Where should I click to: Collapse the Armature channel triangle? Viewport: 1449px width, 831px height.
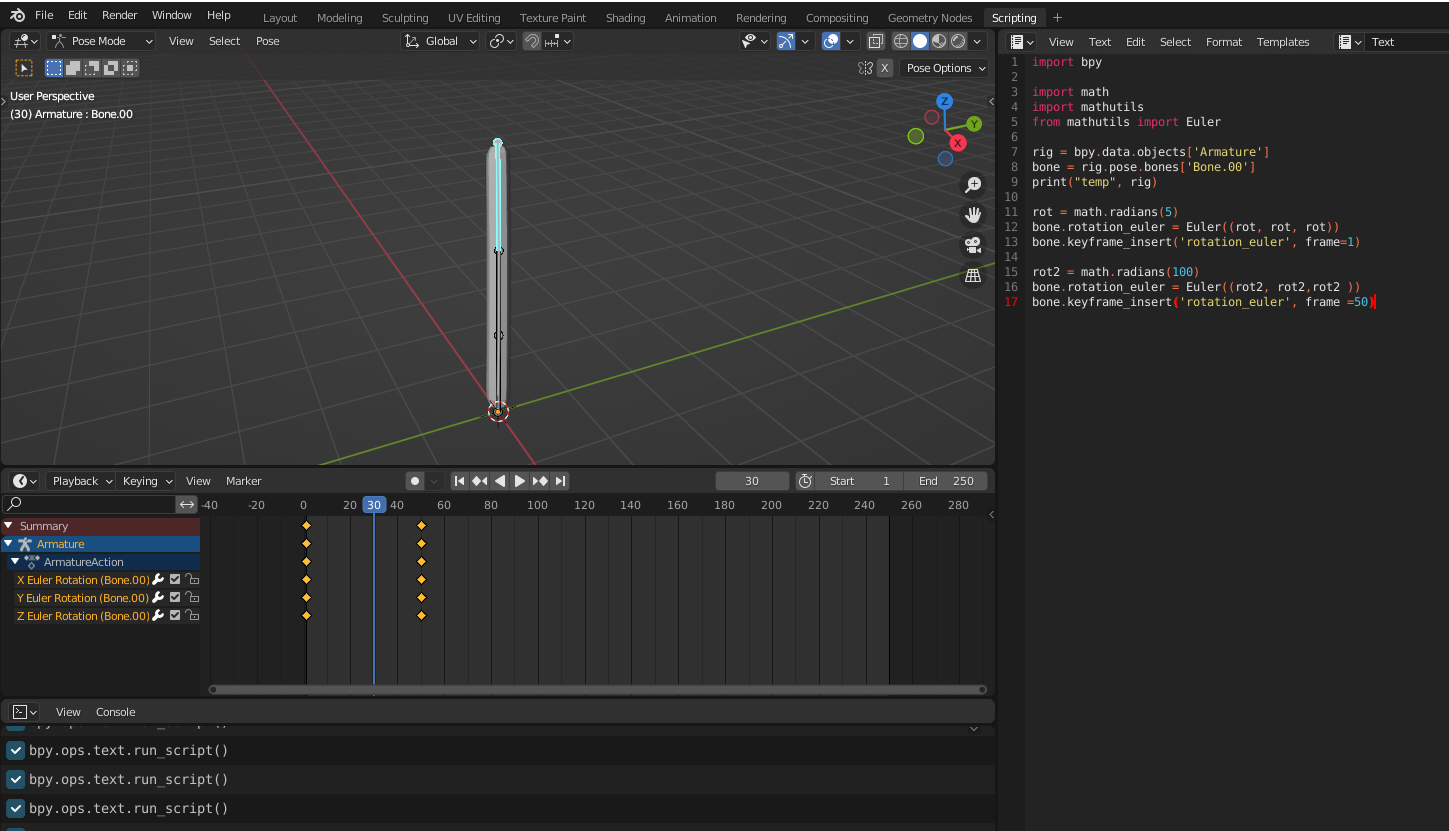[x=9, y=544]
